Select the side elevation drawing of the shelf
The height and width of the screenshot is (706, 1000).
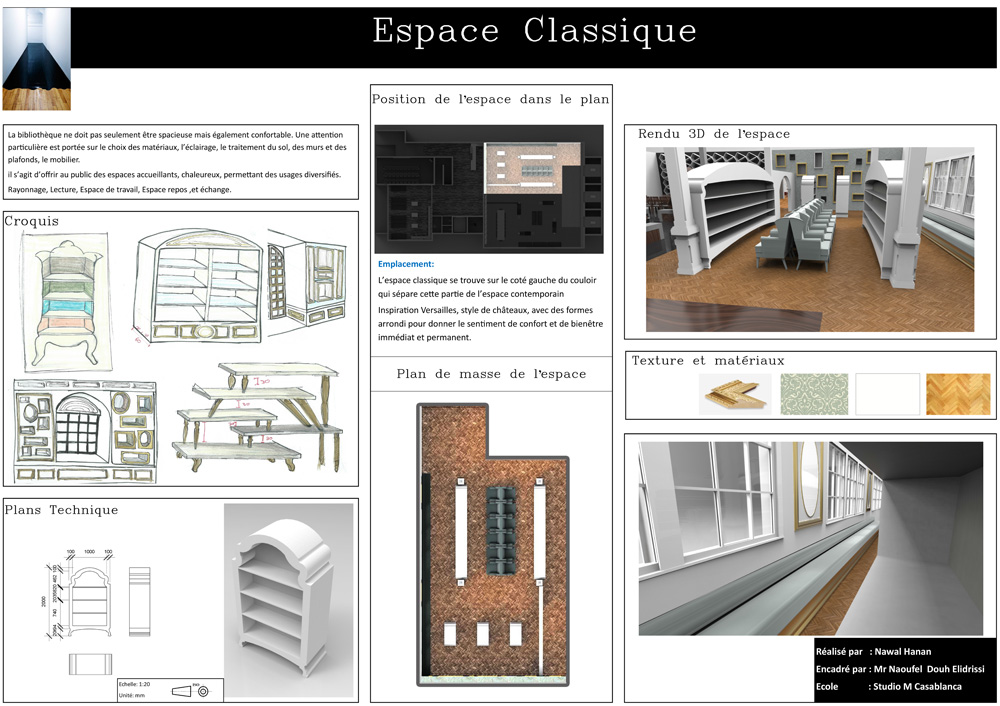coord(139,601)
